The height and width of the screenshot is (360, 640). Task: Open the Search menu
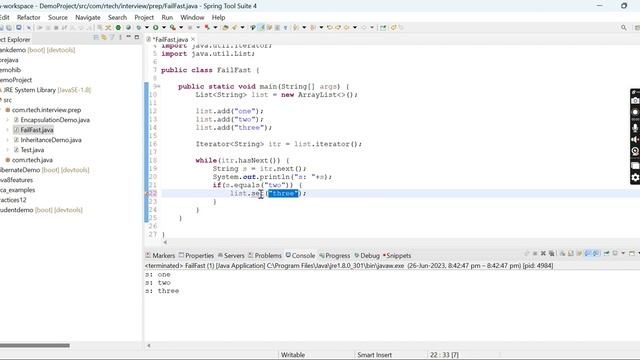(x=118, y=18)
